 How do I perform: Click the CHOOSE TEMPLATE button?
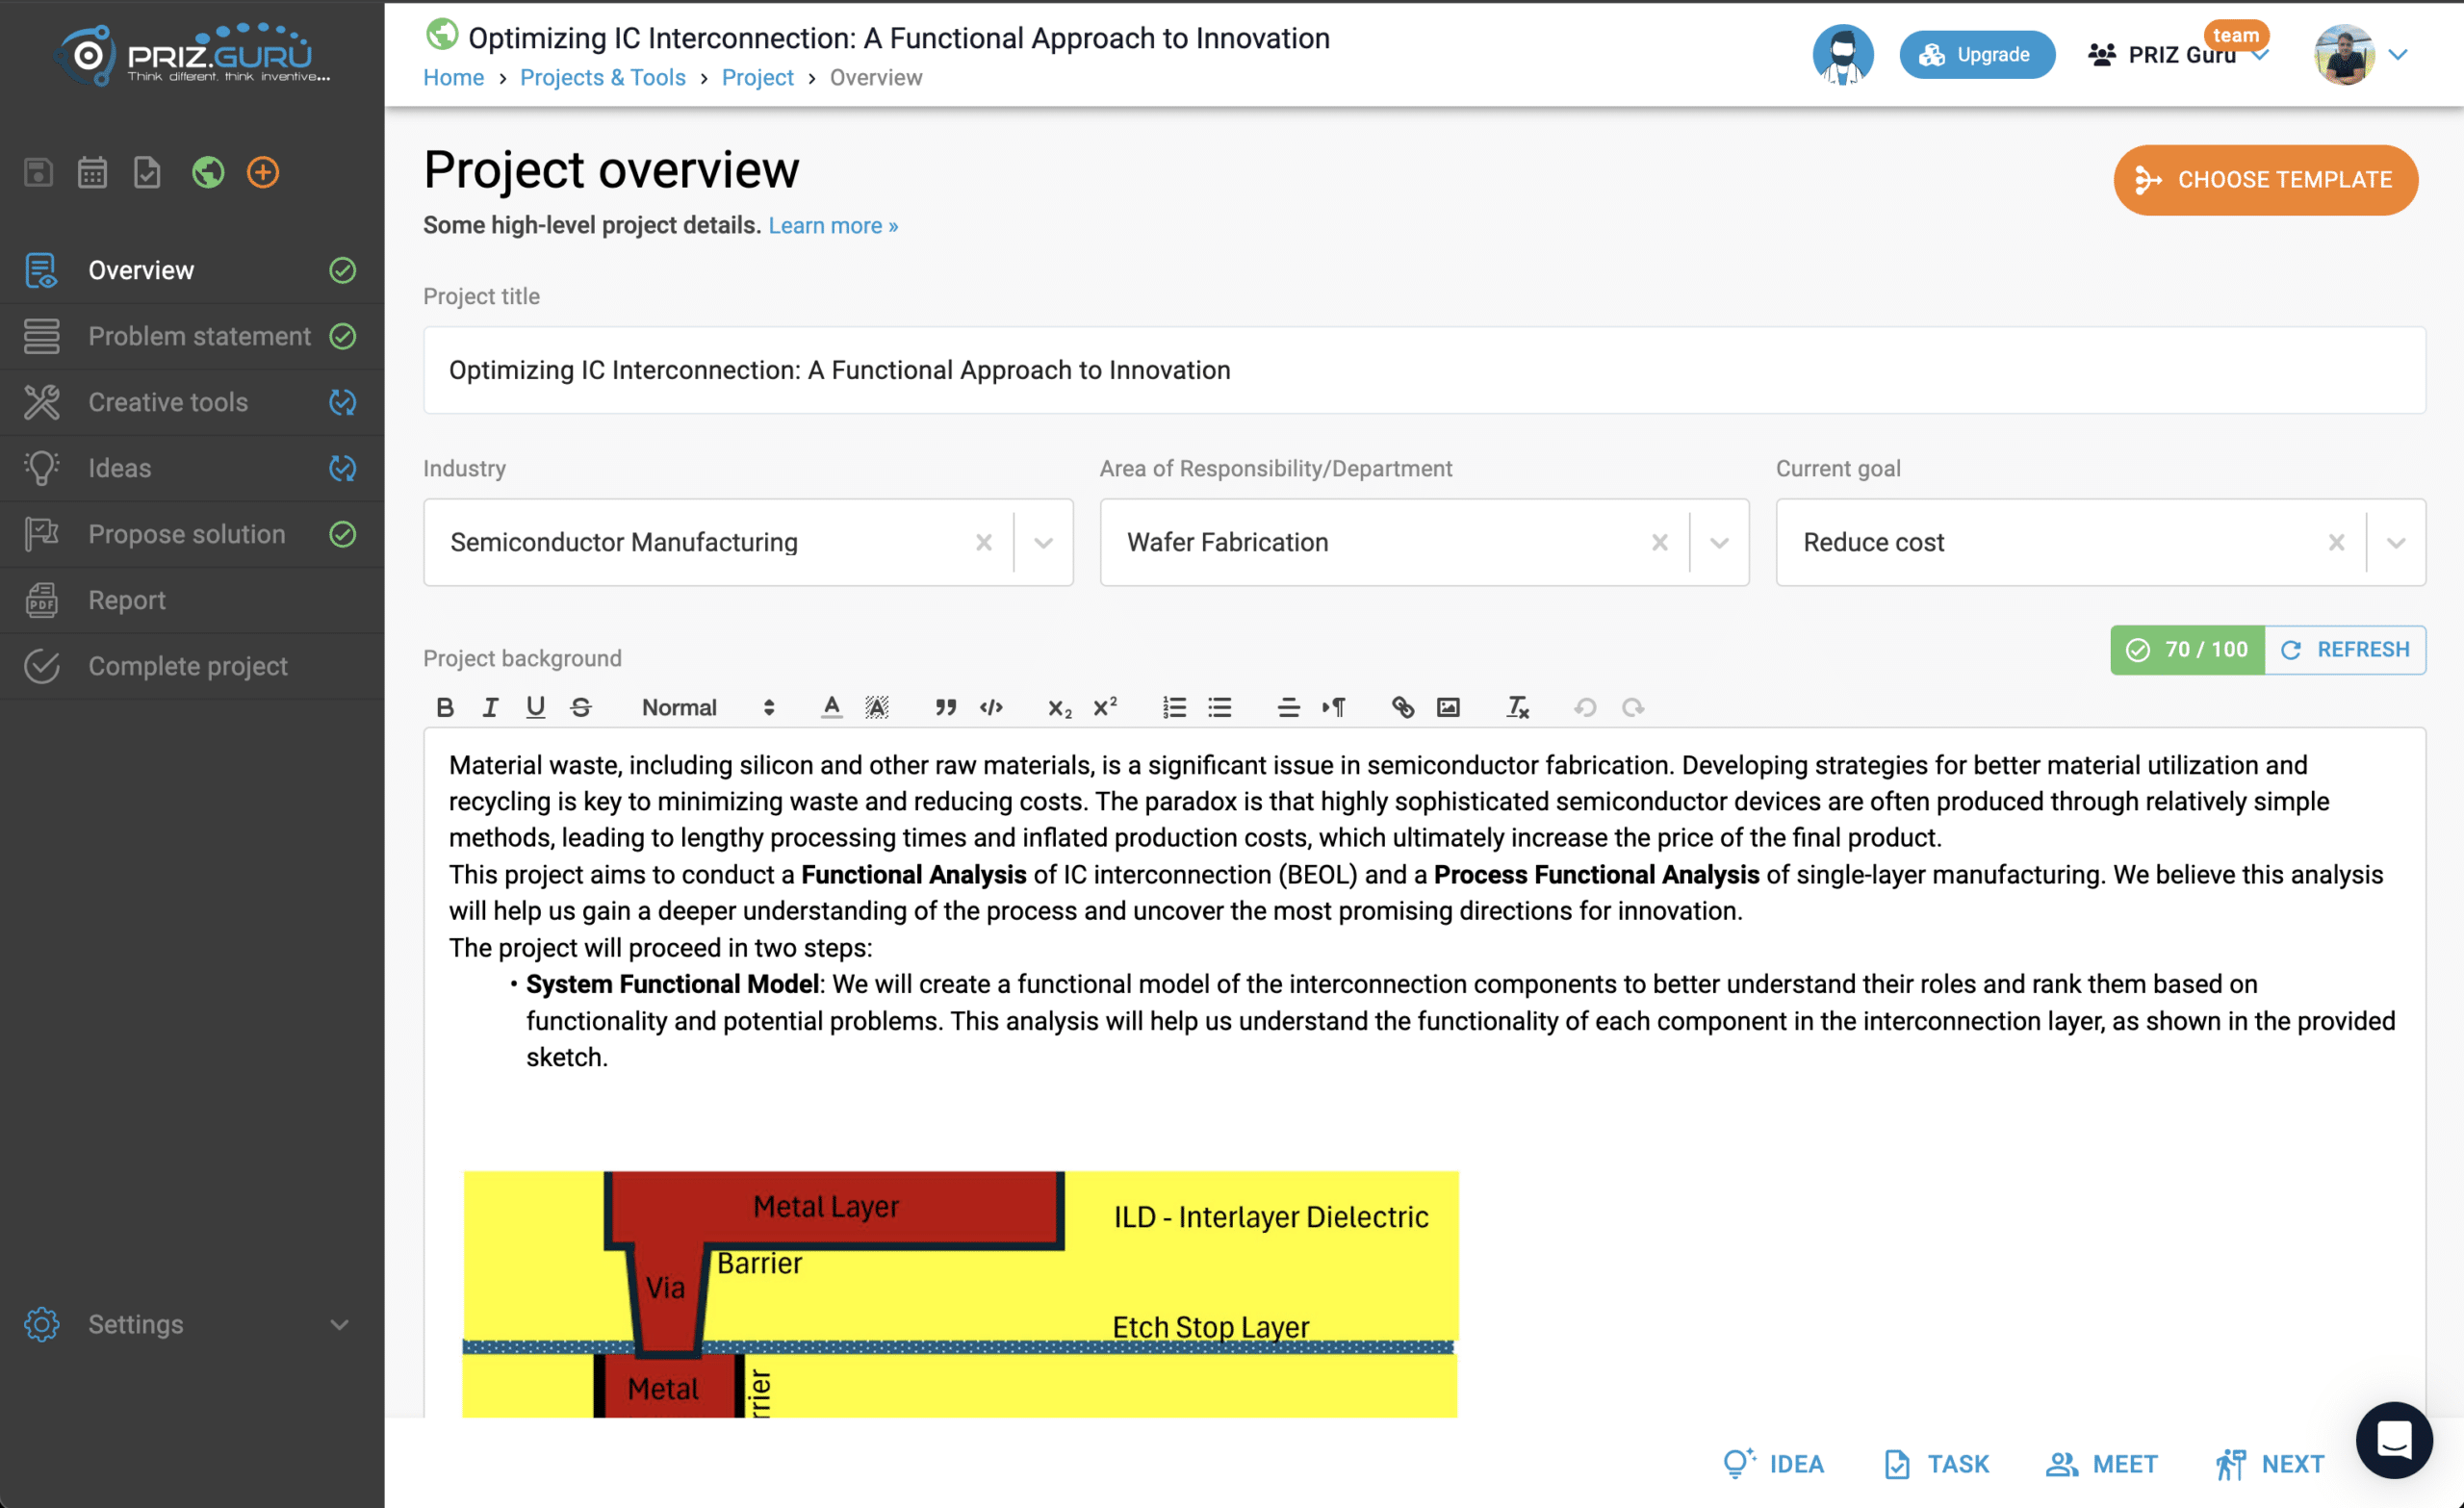(2267, 180)
